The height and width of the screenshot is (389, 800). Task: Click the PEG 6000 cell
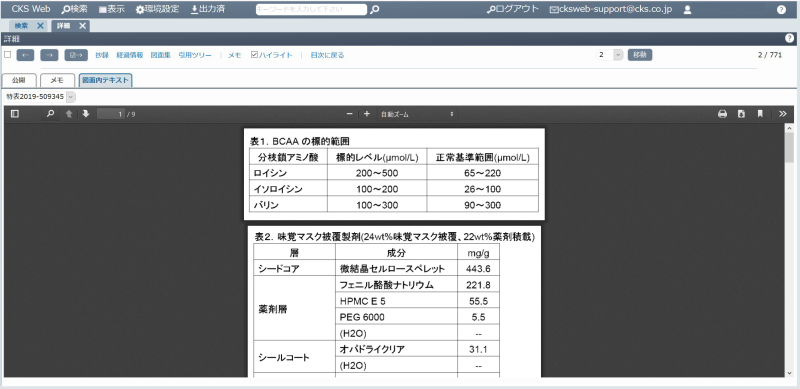[x=396, y=317]
